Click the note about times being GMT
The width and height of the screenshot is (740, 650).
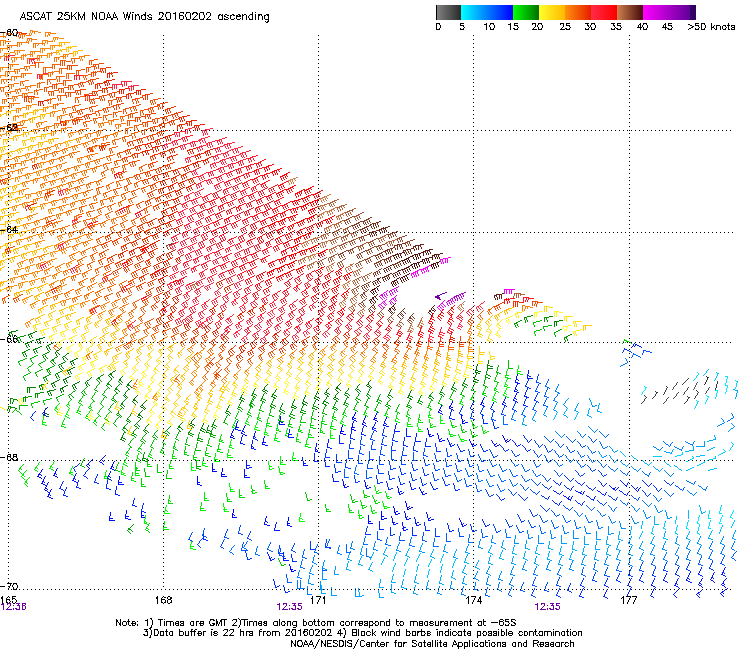[x=316, y=623]
